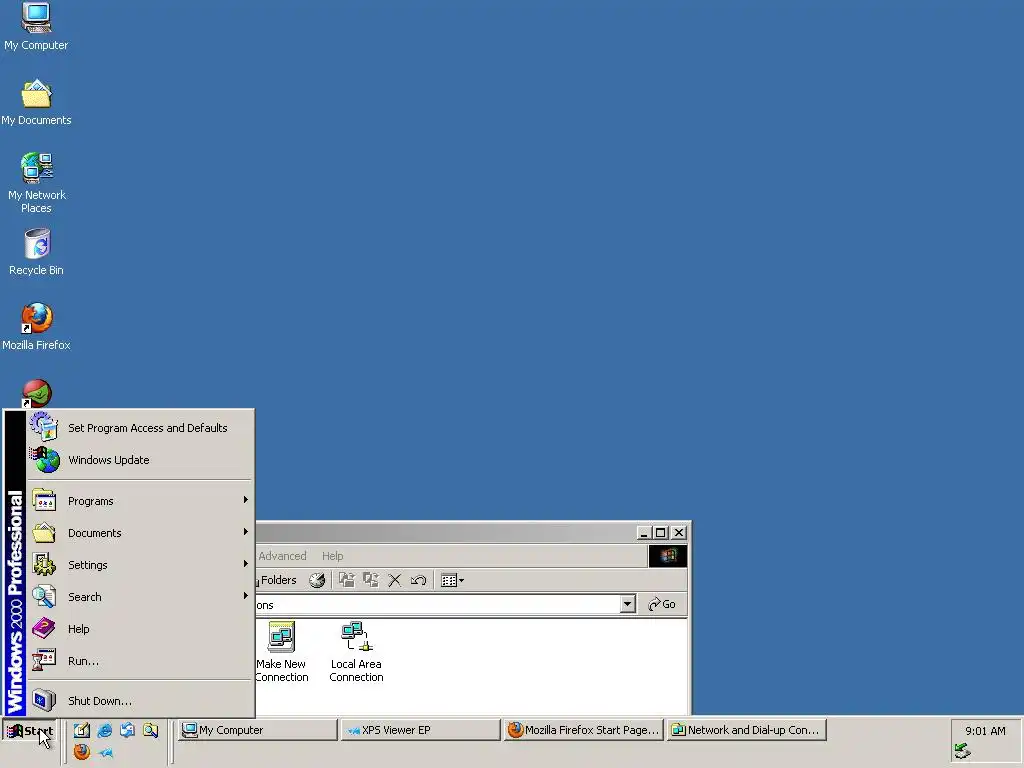Click the Move To toolbar icon

(347, 580)
